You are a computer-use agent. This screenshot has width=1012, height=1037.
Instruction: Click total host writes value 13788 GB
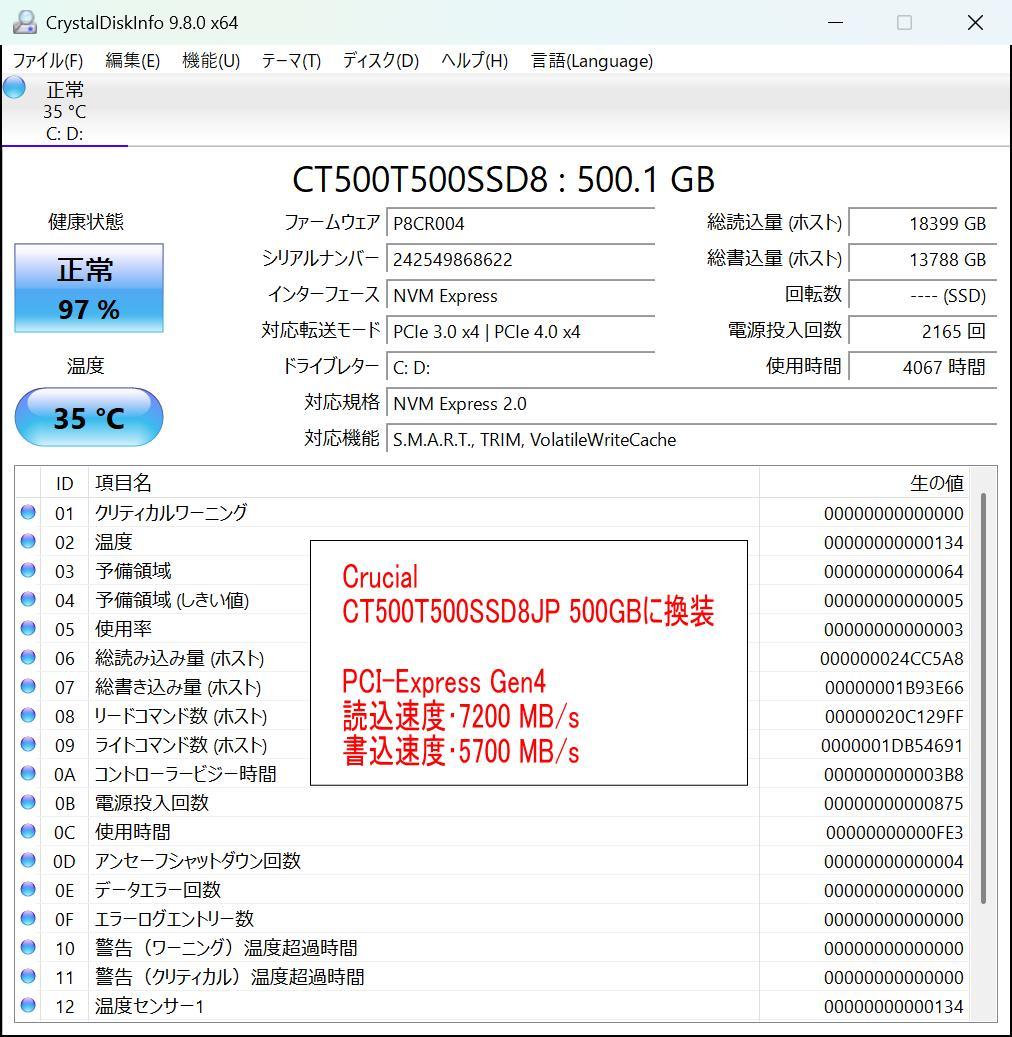click(x=923, y=259)
